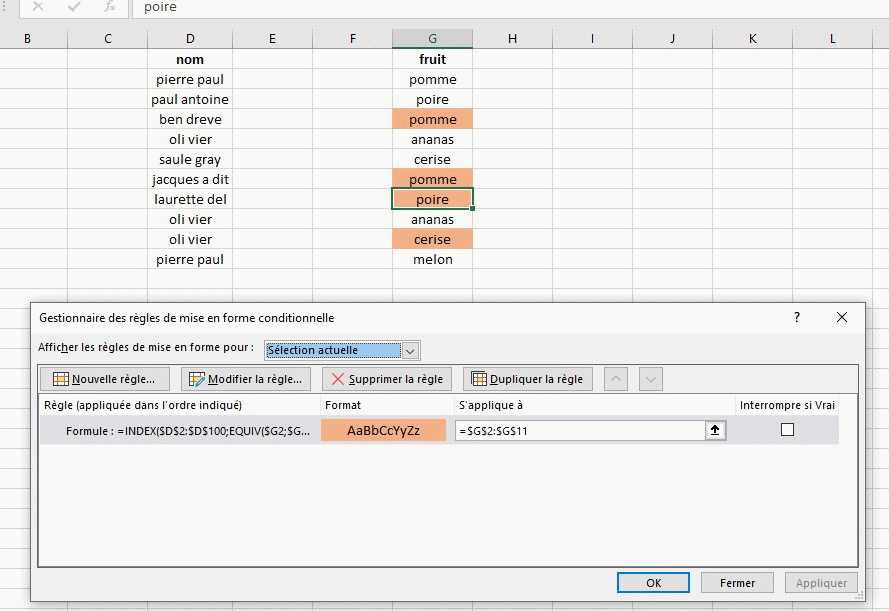Click the fruit header cell
The width and height of the screenshot is (889, 611).
(x=432, y=59)
